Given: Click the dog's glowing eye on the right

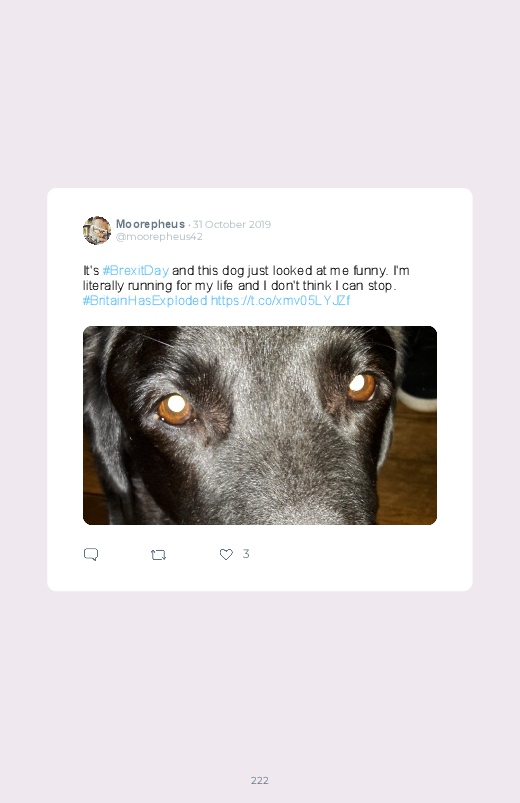Looking at the screenshot, I should pyautogui.click(x=361, y=386).
